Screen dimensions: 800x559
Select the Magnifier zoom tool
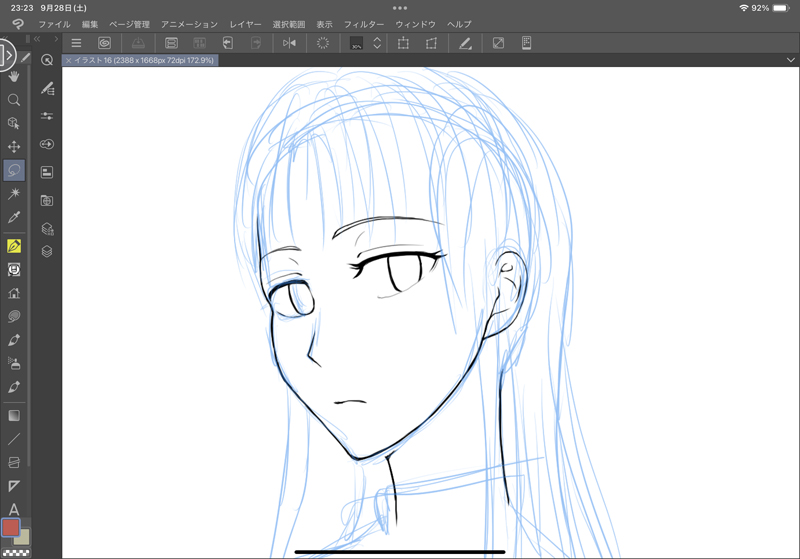tap(14, 100)
